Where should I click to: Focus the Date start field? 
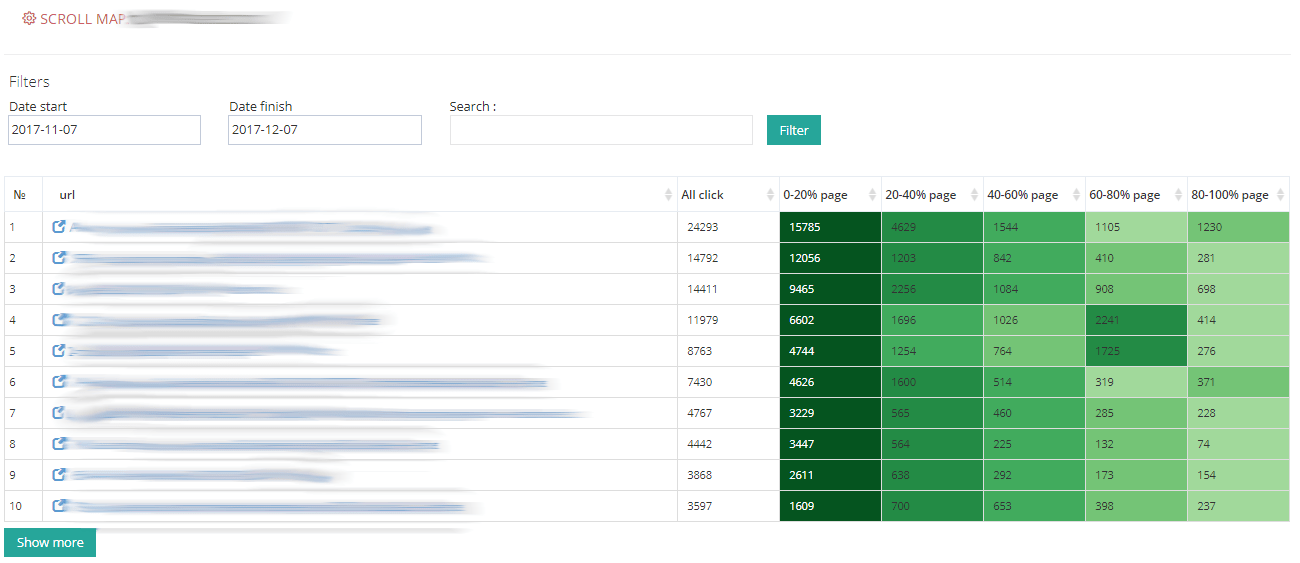tap(104, 130)
